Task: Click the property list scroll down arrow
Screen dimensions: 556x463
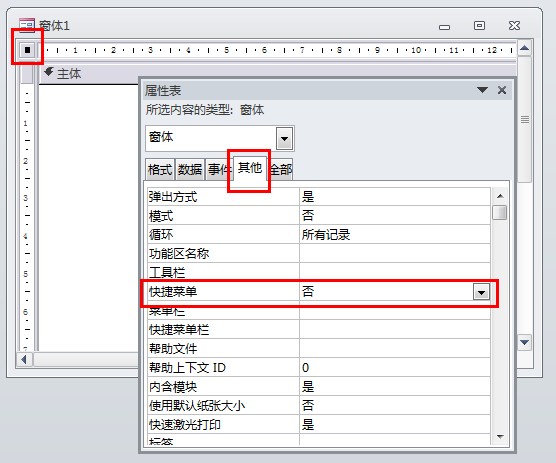Action: point(500,436)
